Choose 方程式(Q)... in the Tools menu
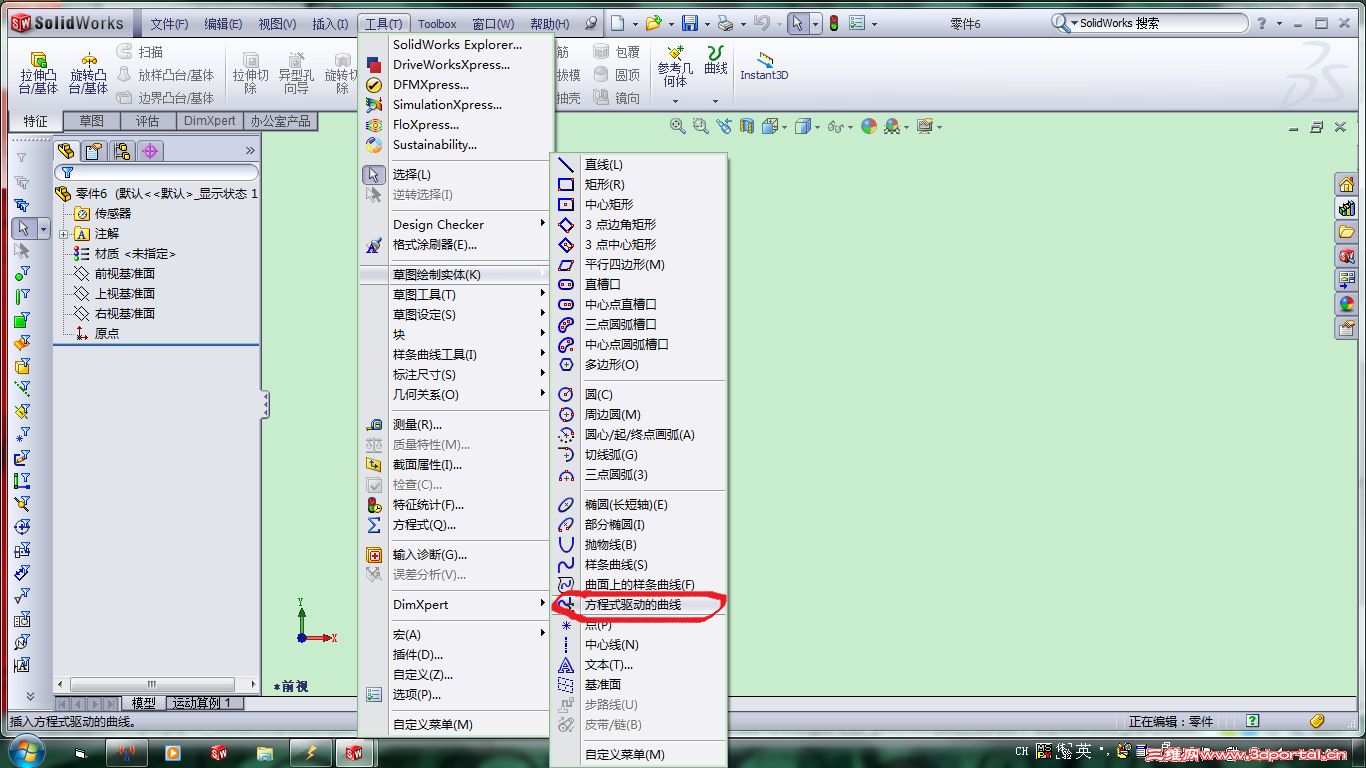 [x=456, y=524]
